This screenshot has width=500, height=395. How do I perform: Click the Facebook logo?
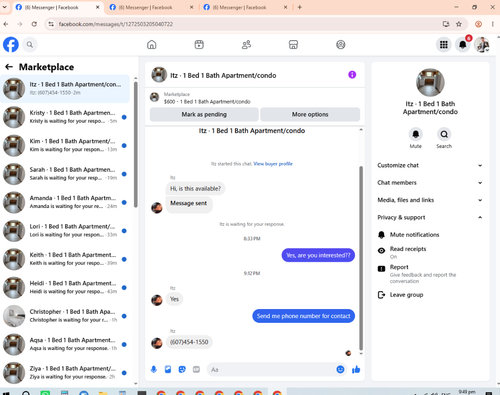click(x=11, y=44)
